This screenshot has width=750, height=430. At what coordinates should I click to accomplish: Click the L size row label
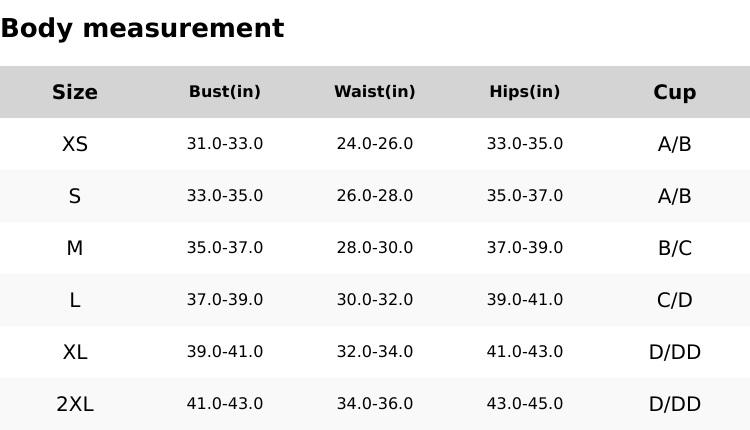75,300
